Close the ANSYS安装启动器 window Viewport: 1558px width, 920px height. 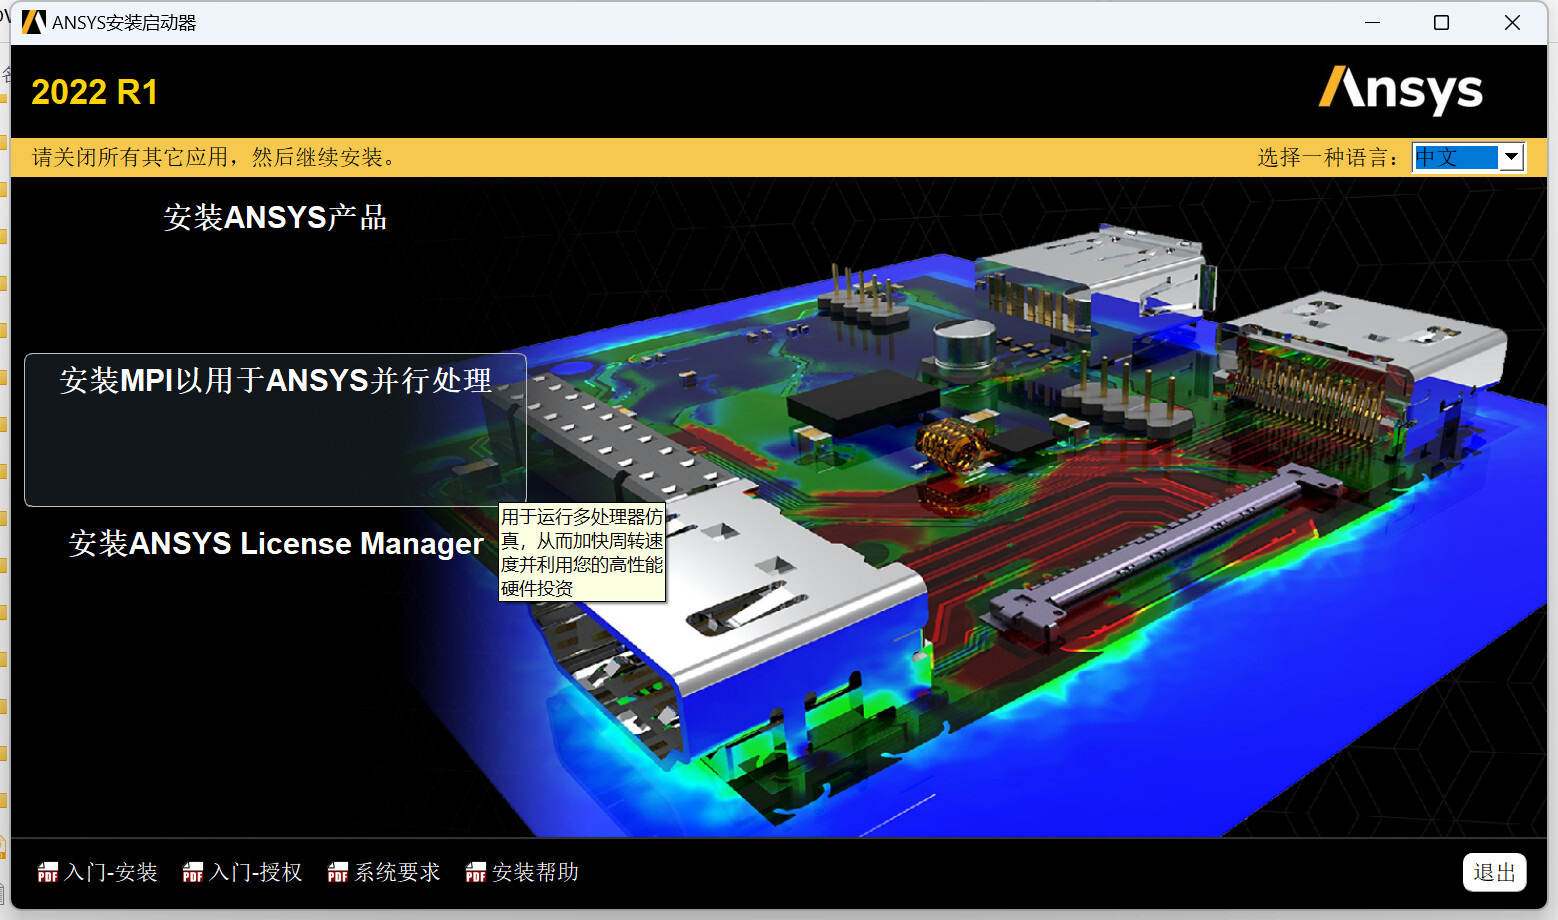(1512, 22)
